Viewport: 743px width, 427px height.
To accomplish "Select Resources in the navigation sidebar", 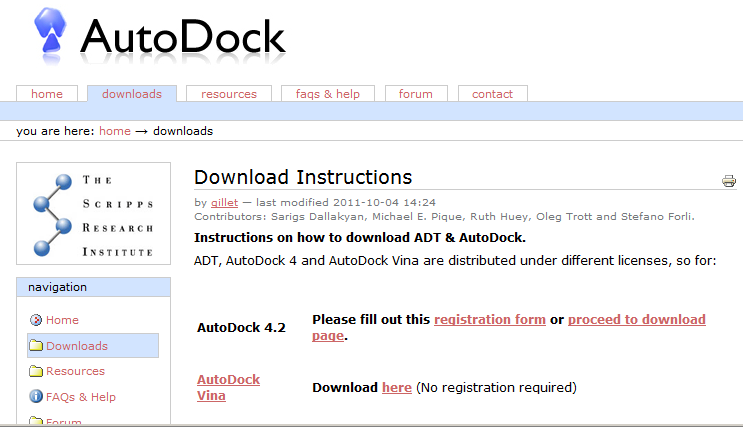I will pyautogui.click(x=75, y=371).
